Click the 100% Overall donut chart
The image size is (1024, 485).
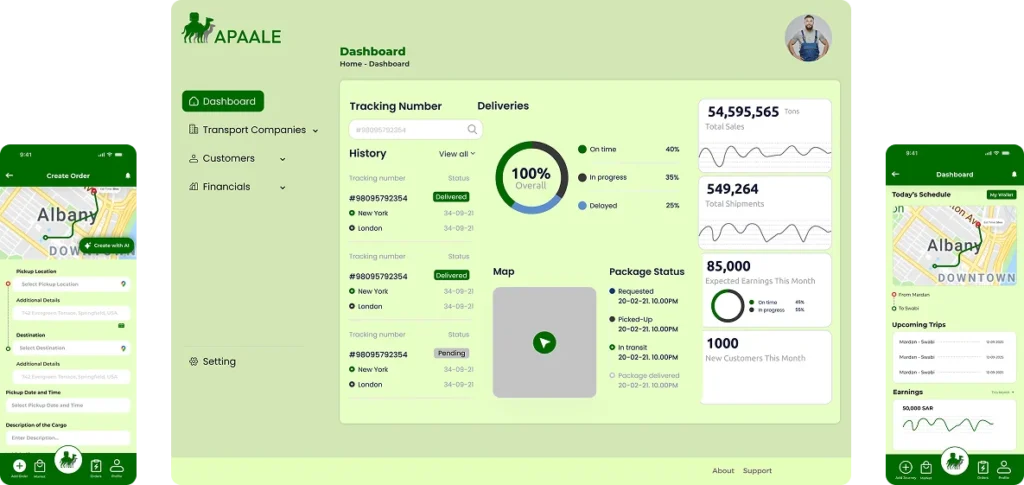[x=531, y=177]
